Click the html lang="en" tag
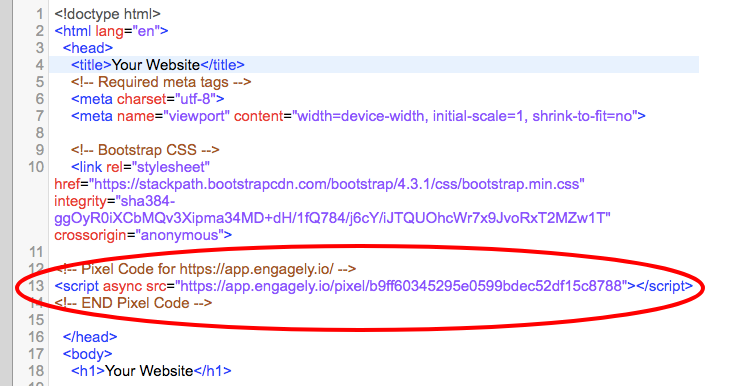This screenshot has width=734, height=386. (x=111, y=31)
